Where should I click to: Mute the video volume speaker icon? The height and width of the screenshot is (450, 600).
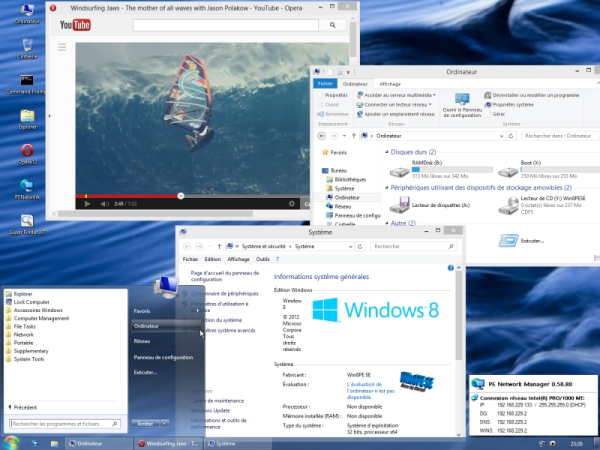(104, 204)
